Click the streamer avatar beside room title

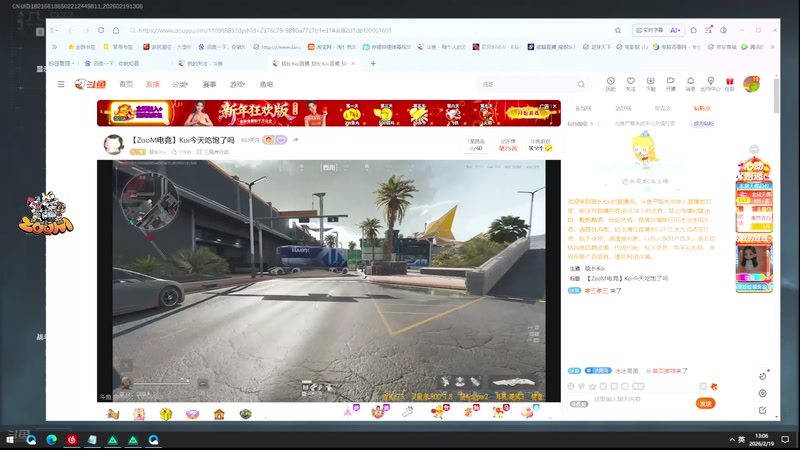(113, 145)
